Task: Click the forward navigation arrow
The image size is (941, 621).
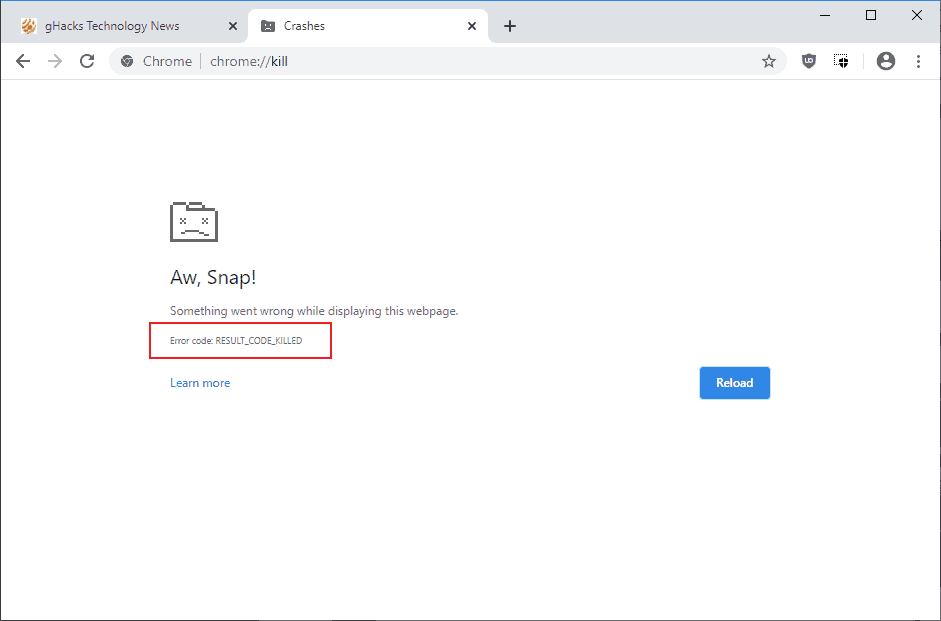Action: click(x=55, y=61)
